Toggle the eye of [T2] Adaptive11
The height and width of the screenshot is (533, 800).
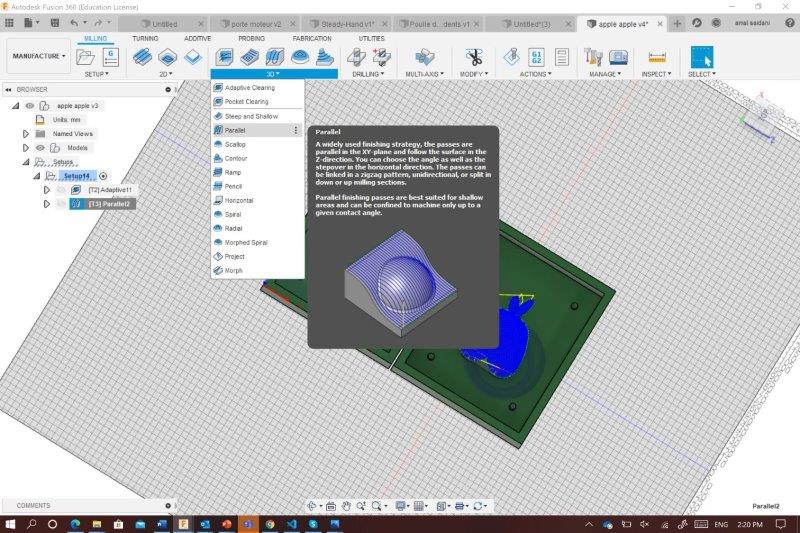coord(61,190)
